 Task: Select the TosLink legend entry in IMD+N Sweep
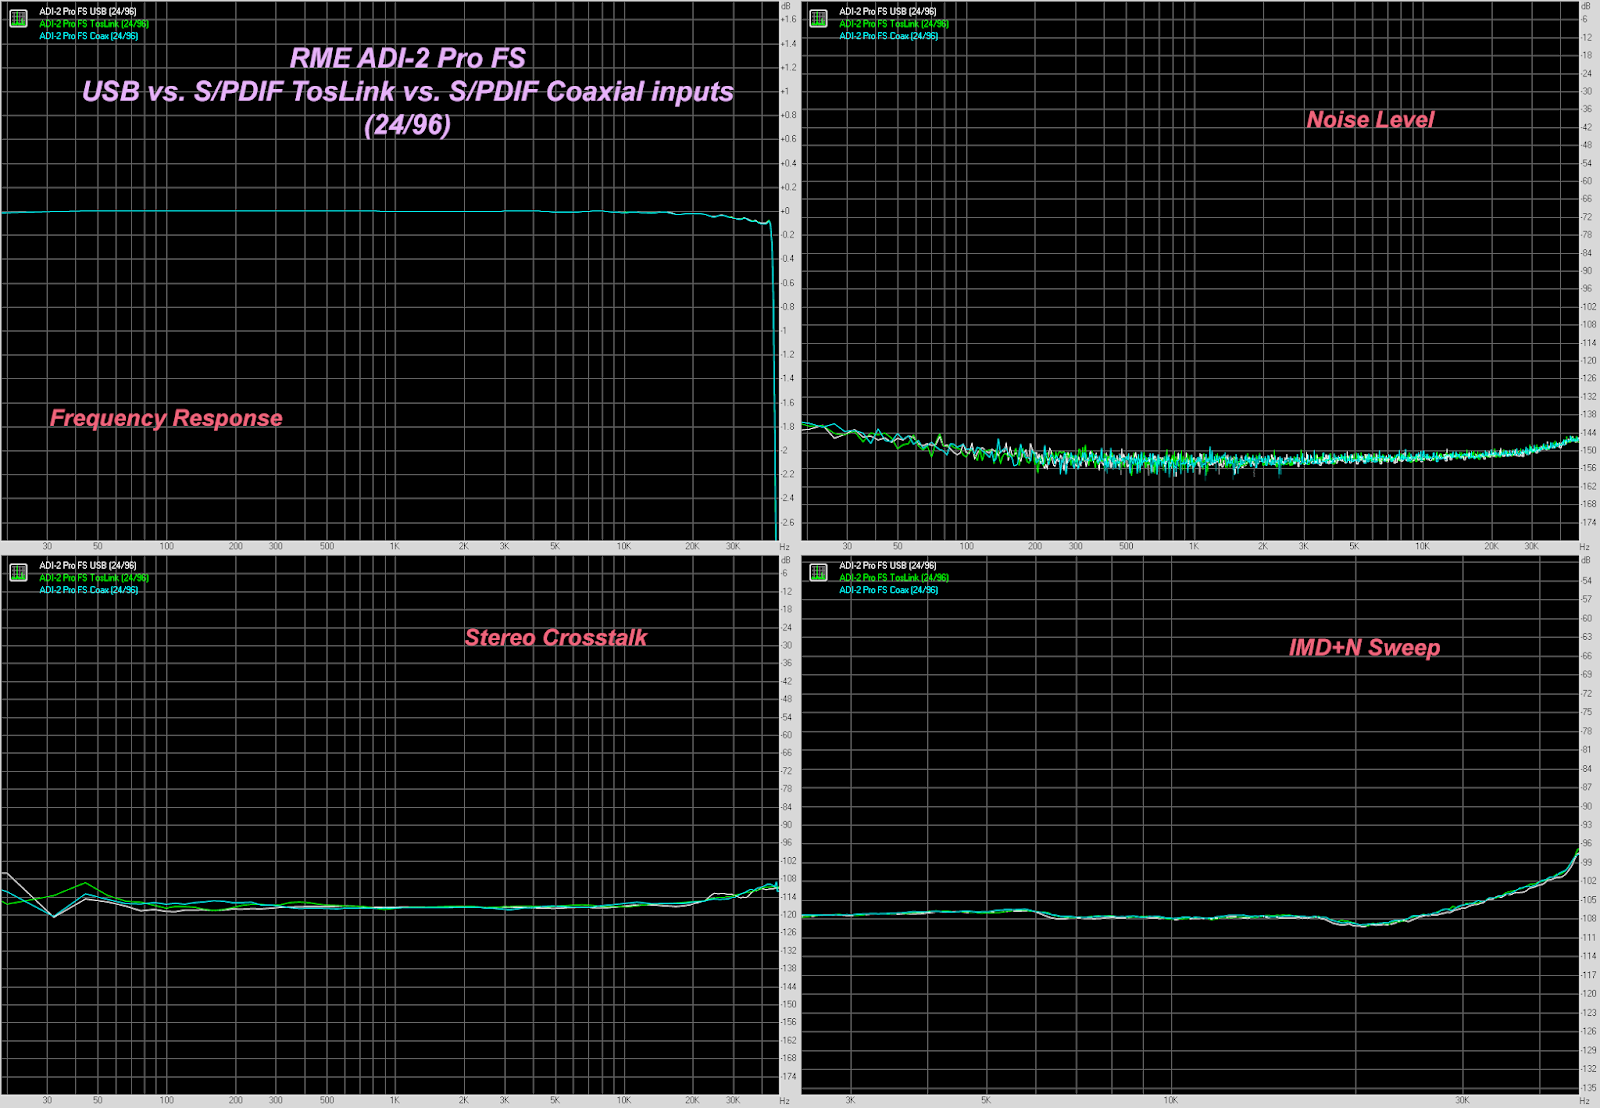click(x=891, y=577)
